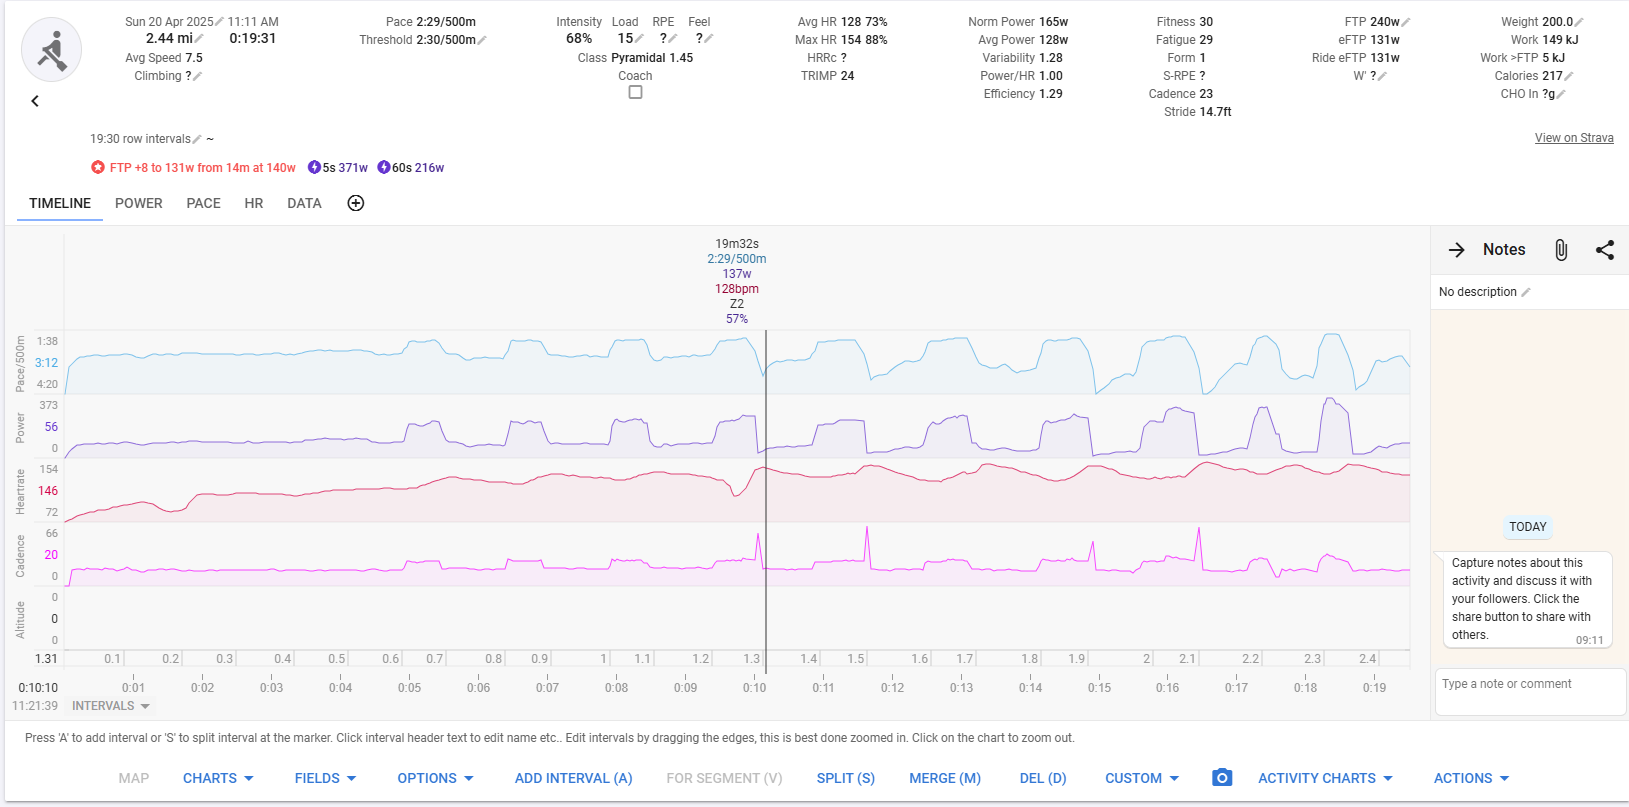Attach a file with the paperclip icon
1629x807 pixels.
point(1561,250)
